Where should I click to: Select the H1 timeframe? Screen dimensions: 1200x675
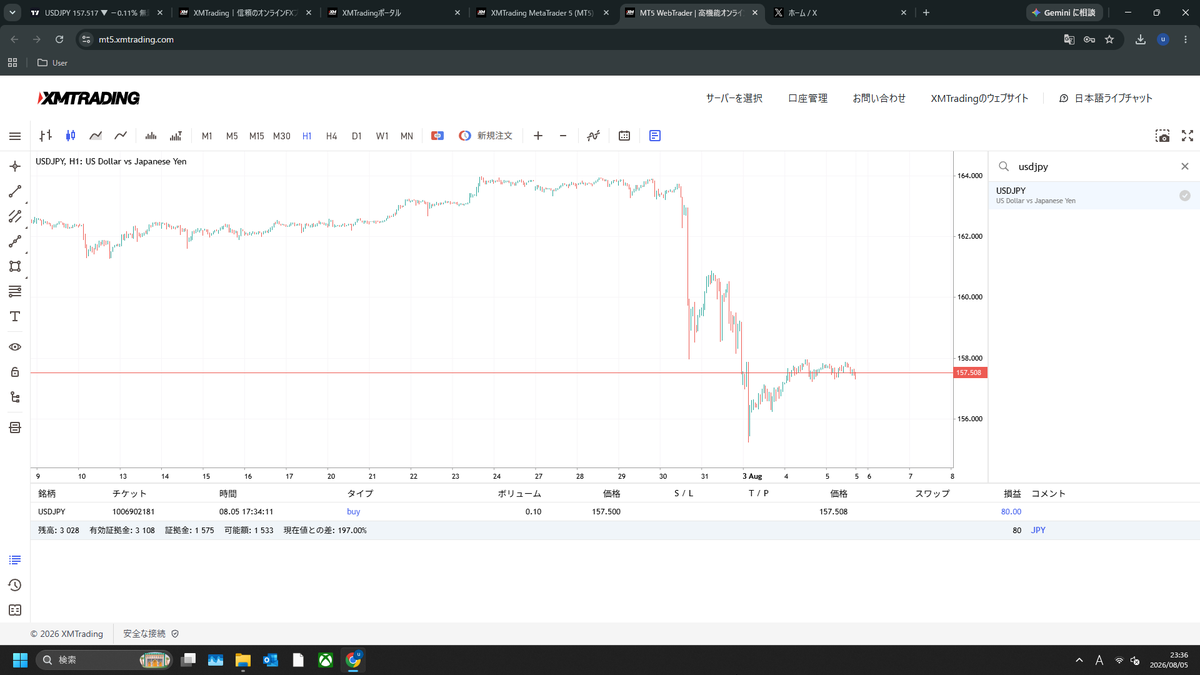point(307,136)
